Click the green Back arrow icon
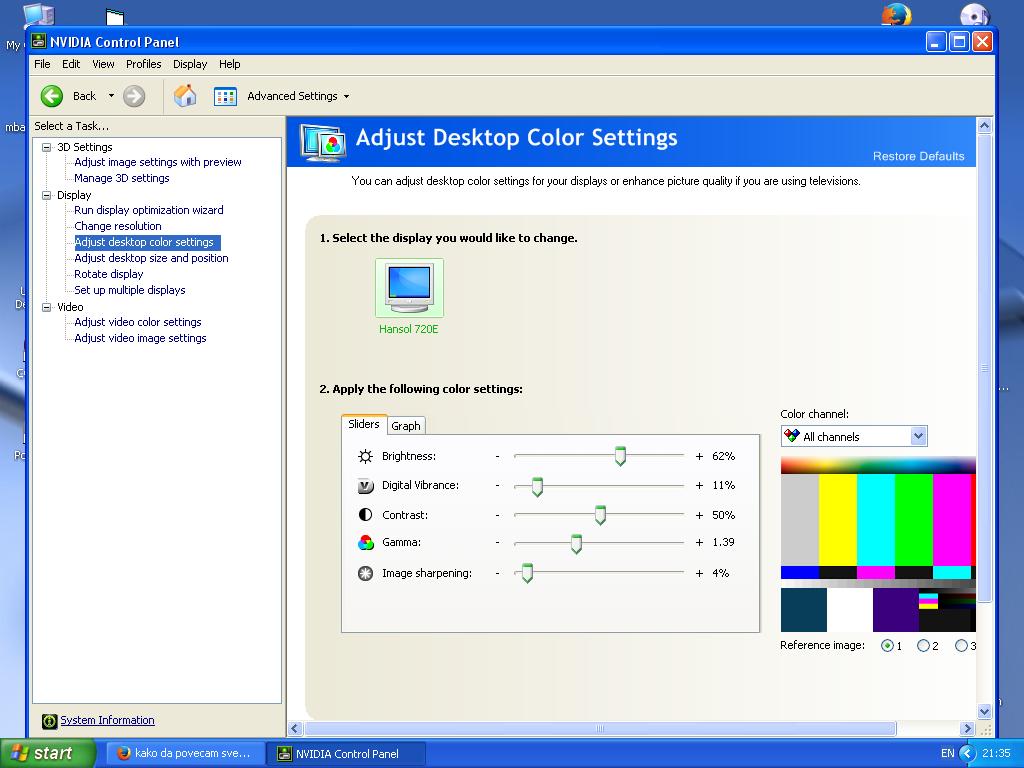Image resolution: width=1024 pixels, height=768 pixels. (x=52, y=96)
